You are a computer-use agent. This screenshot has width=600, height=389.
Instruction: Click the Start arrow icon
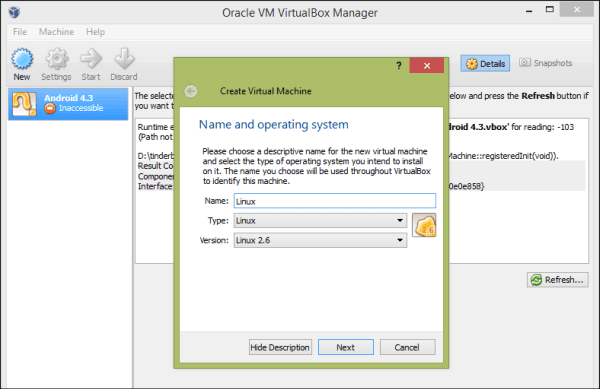tap(91, 59)
